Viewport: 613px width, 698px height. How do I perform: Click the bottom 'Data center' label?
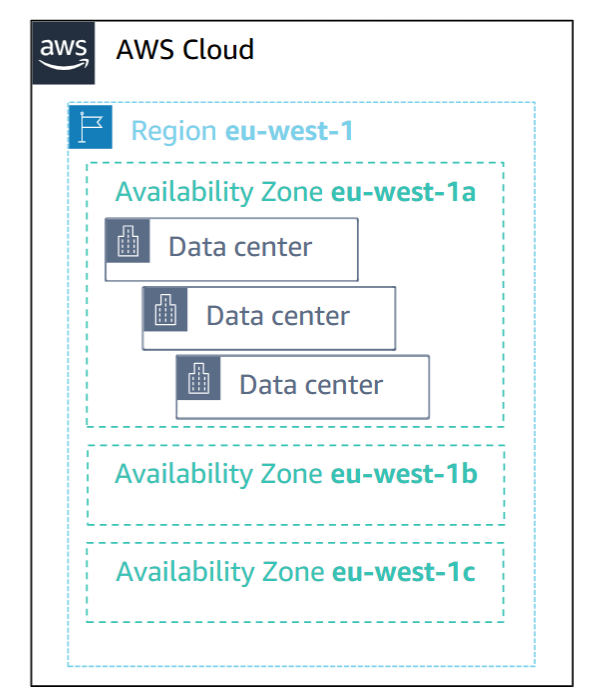point(311,385)
